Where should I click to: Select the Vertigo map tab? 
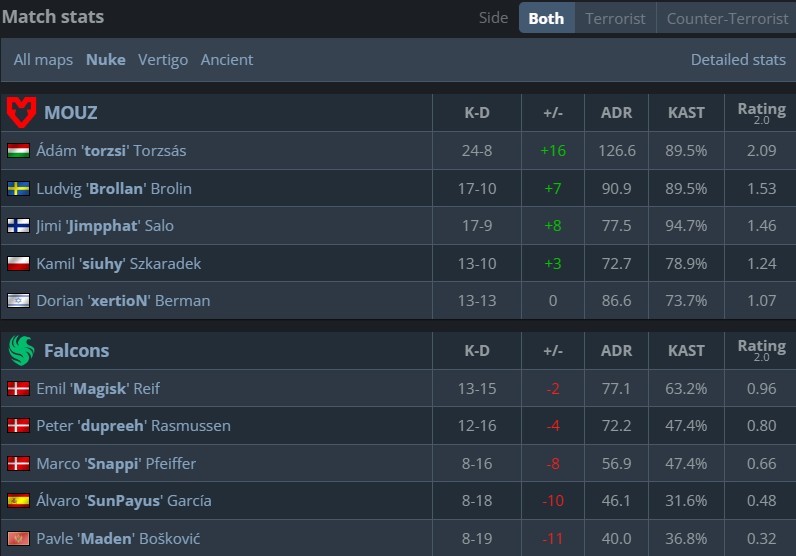coord(163,60)
